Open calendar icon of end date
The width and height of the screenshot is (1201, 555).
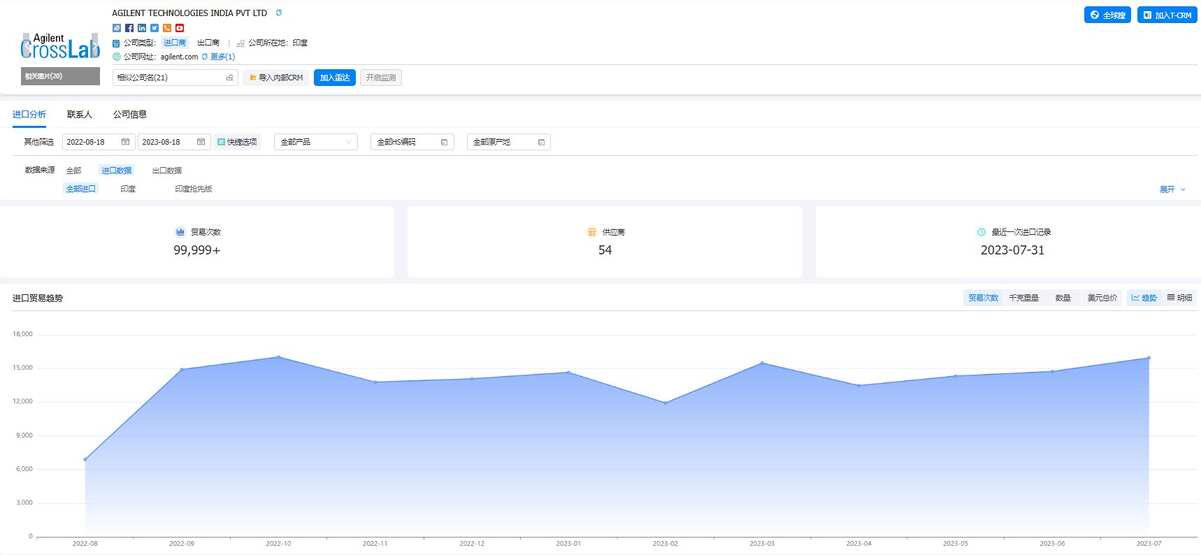click(201, 142)
